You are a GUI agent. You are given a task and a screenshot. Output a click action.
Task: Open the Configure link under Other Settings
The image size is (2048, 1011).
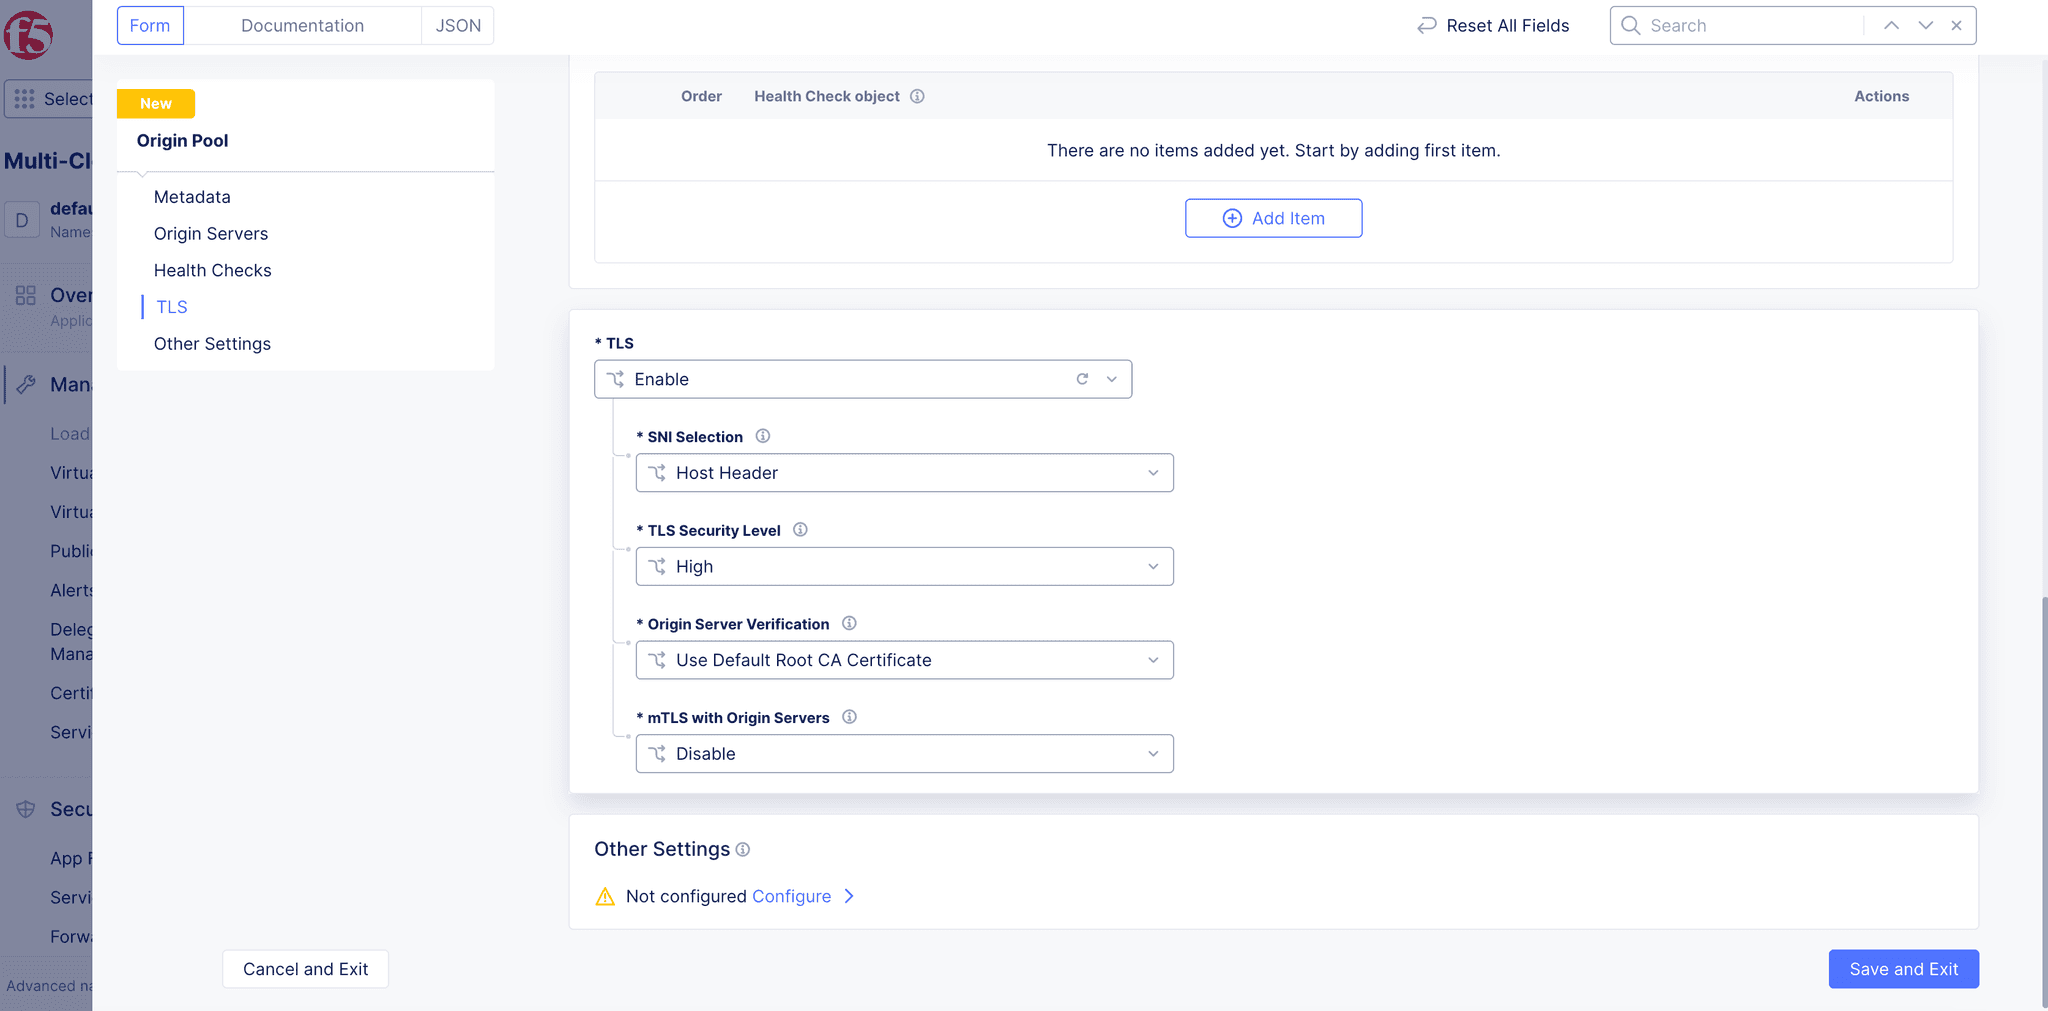pyautogui.click(x=791, y=896)
